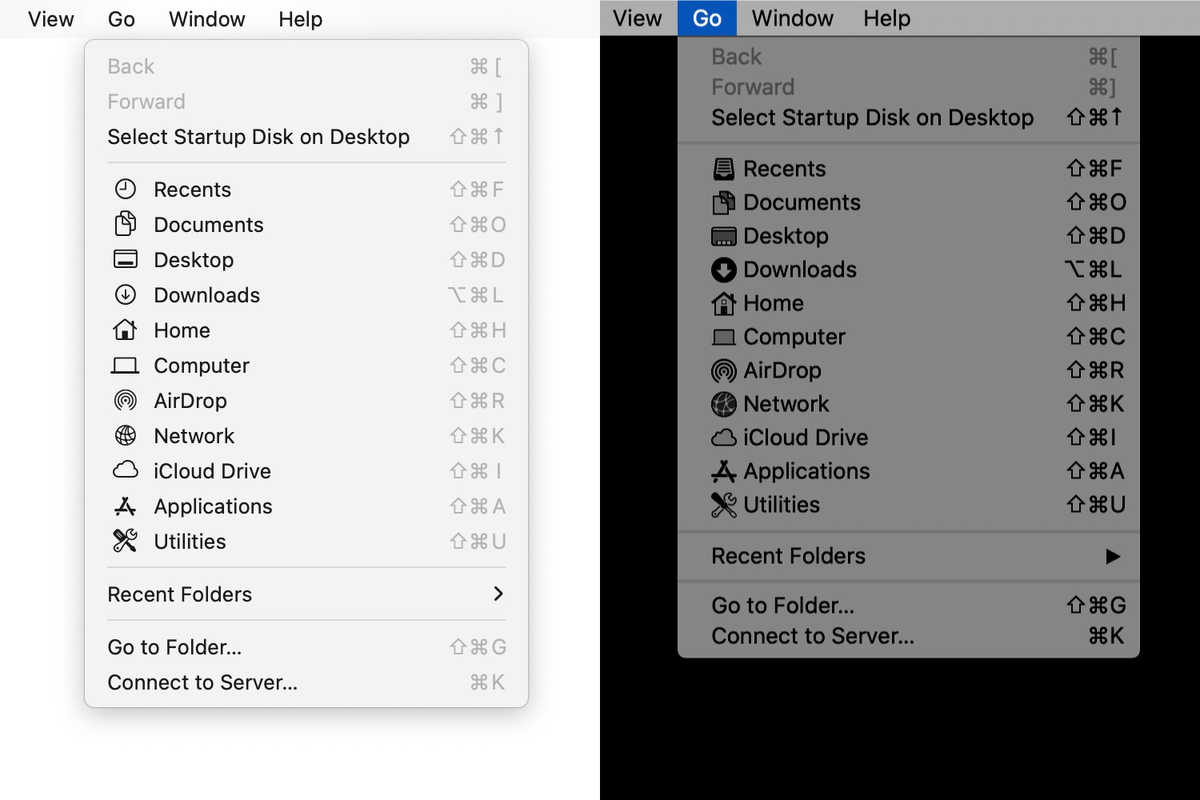Click 'Computer' label in dark menu
This screenshot has height=800, width=1200.
click(795, 337)
